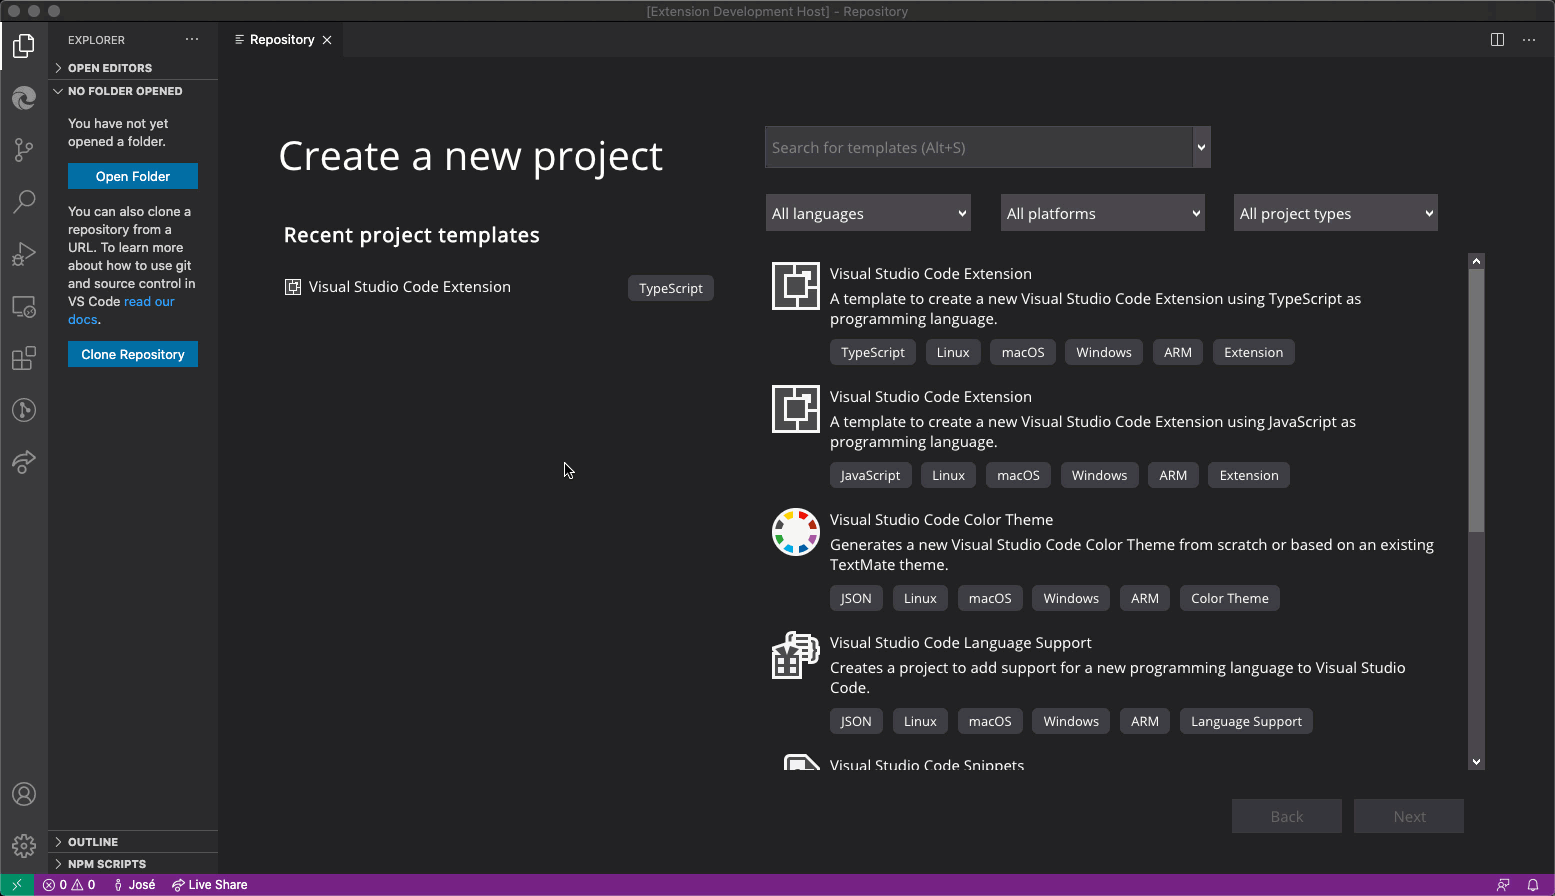Expand the Outline section

tap(133, 842)
